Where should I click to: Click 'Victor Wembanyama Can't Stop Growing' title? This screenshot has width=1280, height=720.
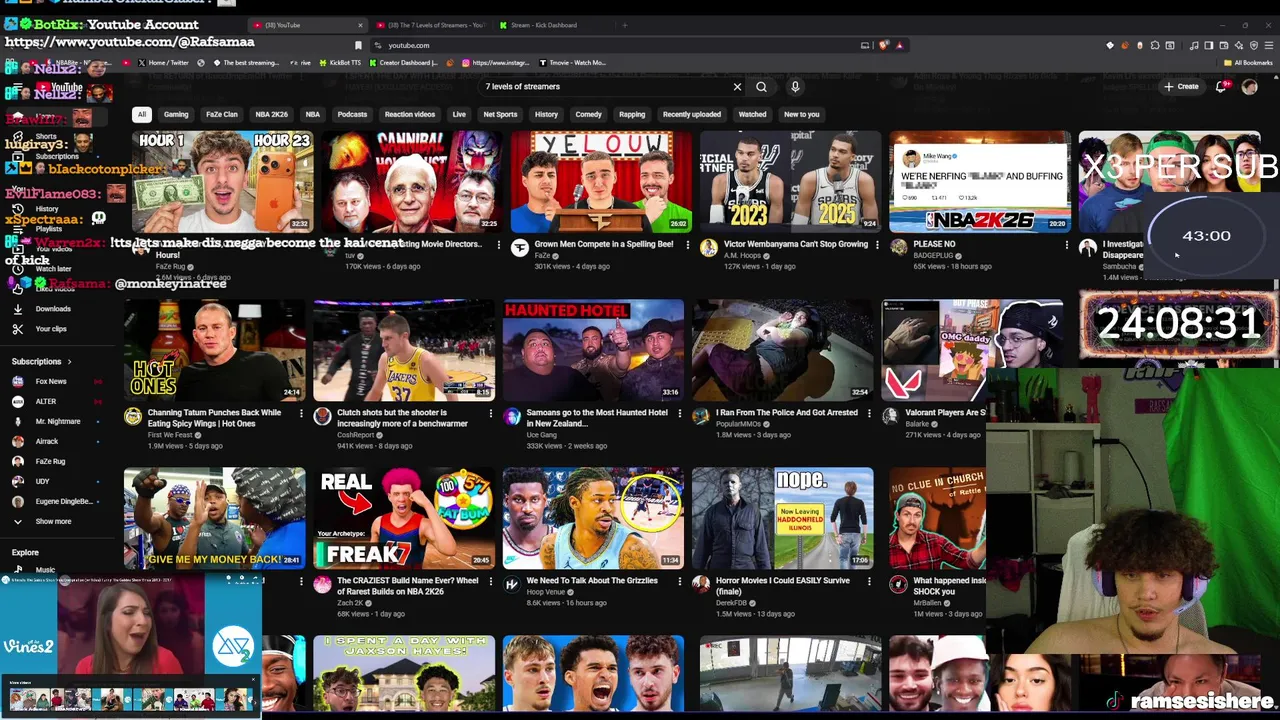click(796, 244)
